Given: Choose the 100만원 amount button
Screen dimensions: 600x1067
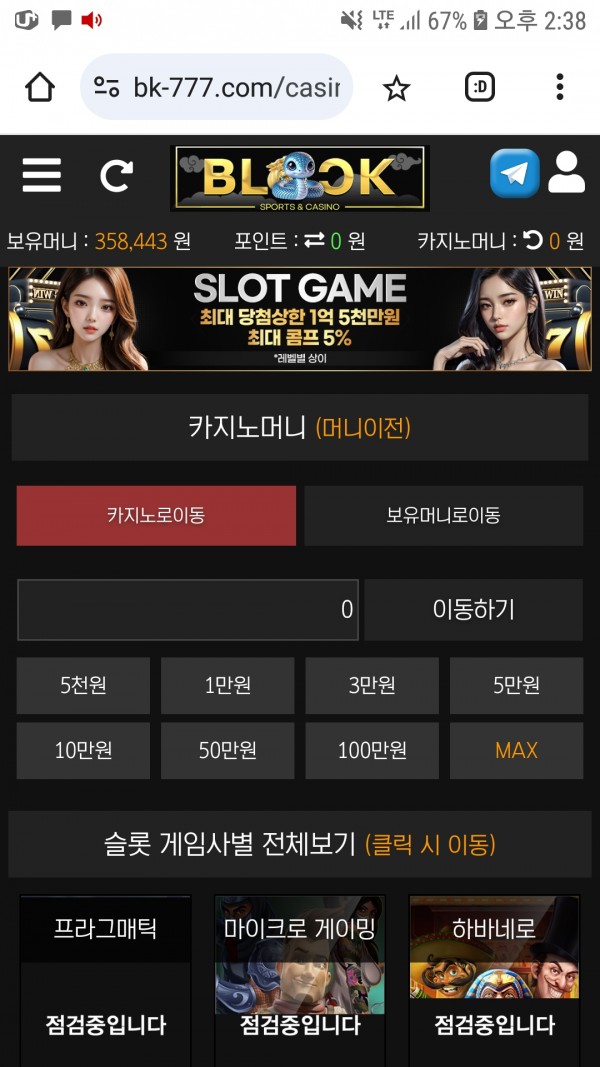Looking at the screenshot, I should click(372, 751).
